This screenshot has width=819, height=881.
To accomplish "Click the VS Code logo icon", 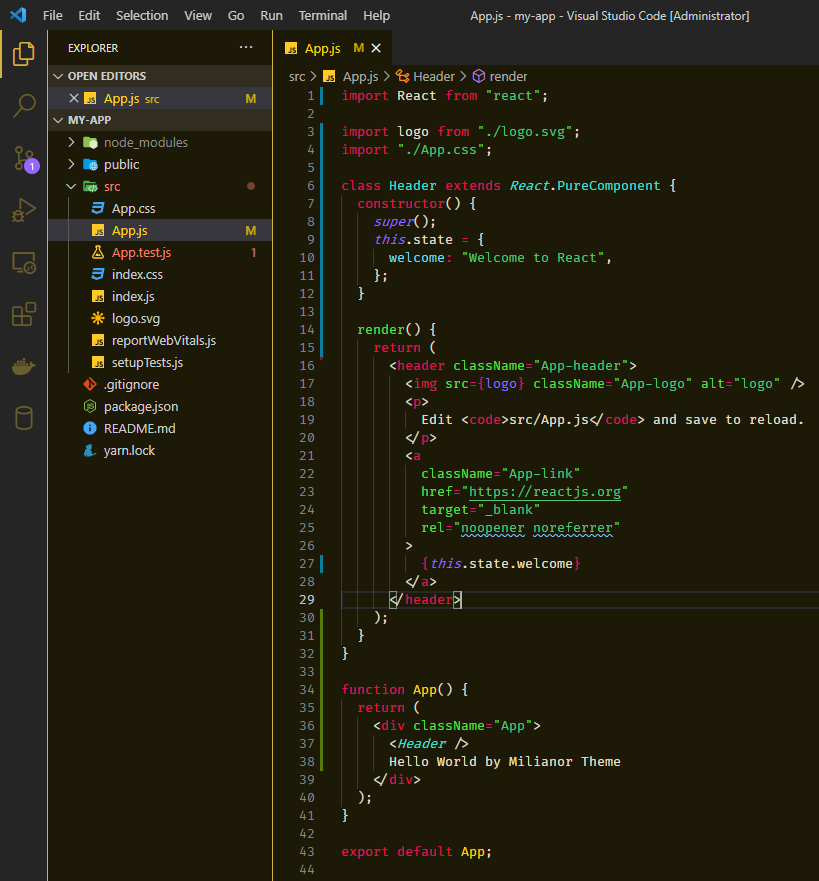I will pyautogui.click(x=18, y=15).
